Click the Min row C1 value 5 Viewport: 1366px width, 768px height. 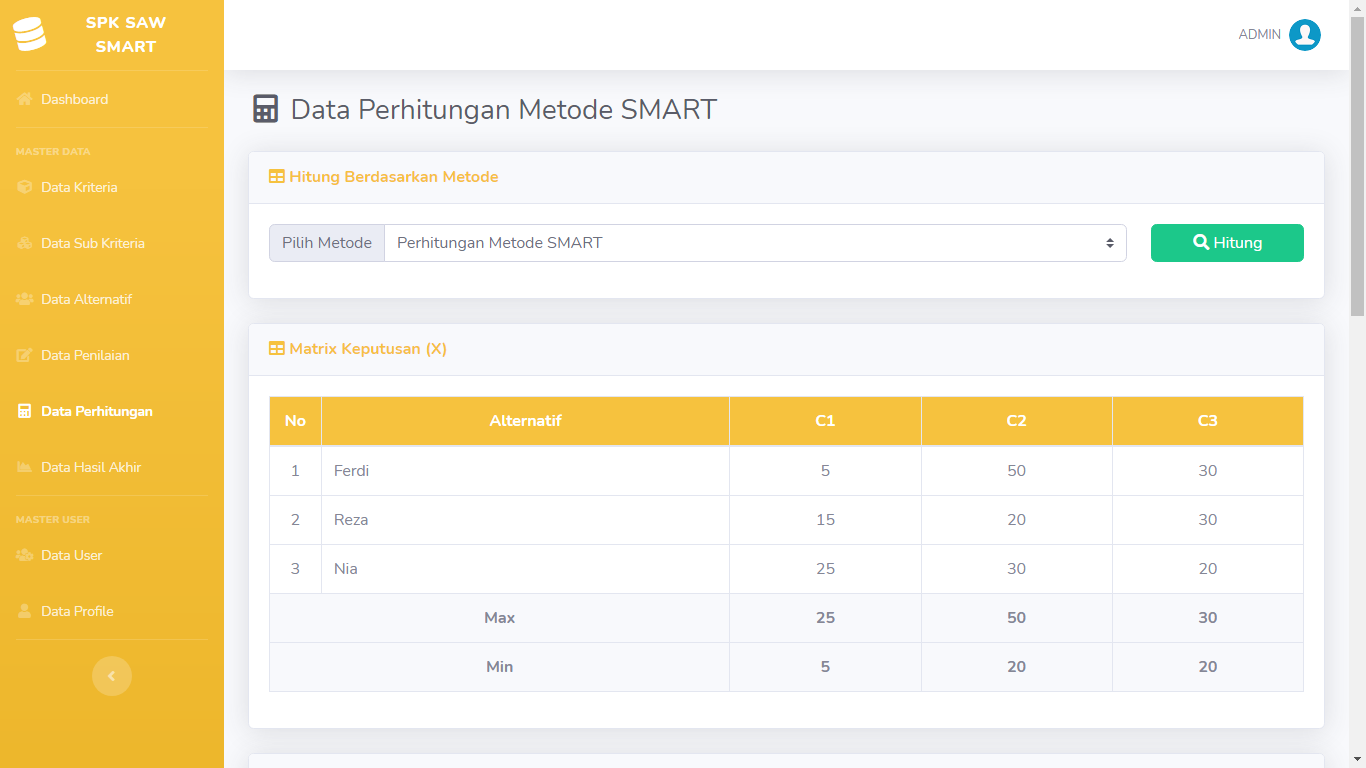[825, 667]
